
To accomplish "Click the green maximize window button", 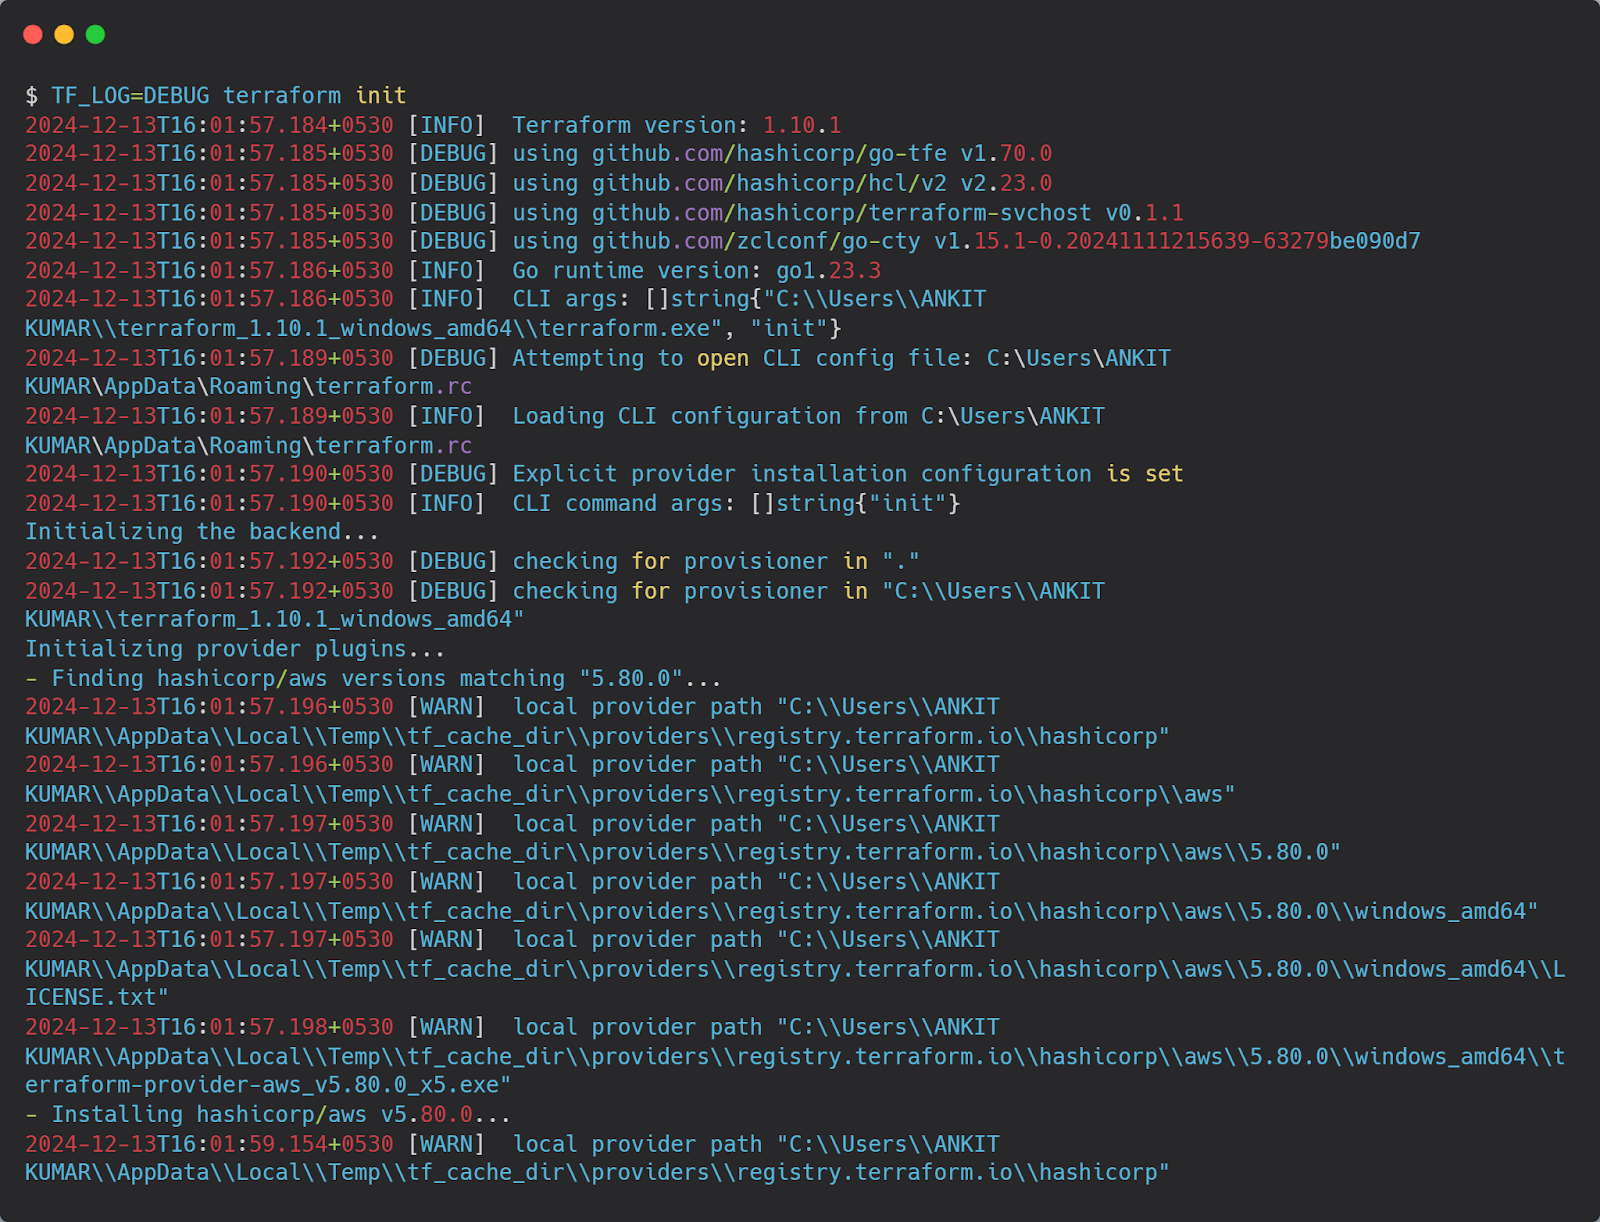I will [x=96, y=35].
